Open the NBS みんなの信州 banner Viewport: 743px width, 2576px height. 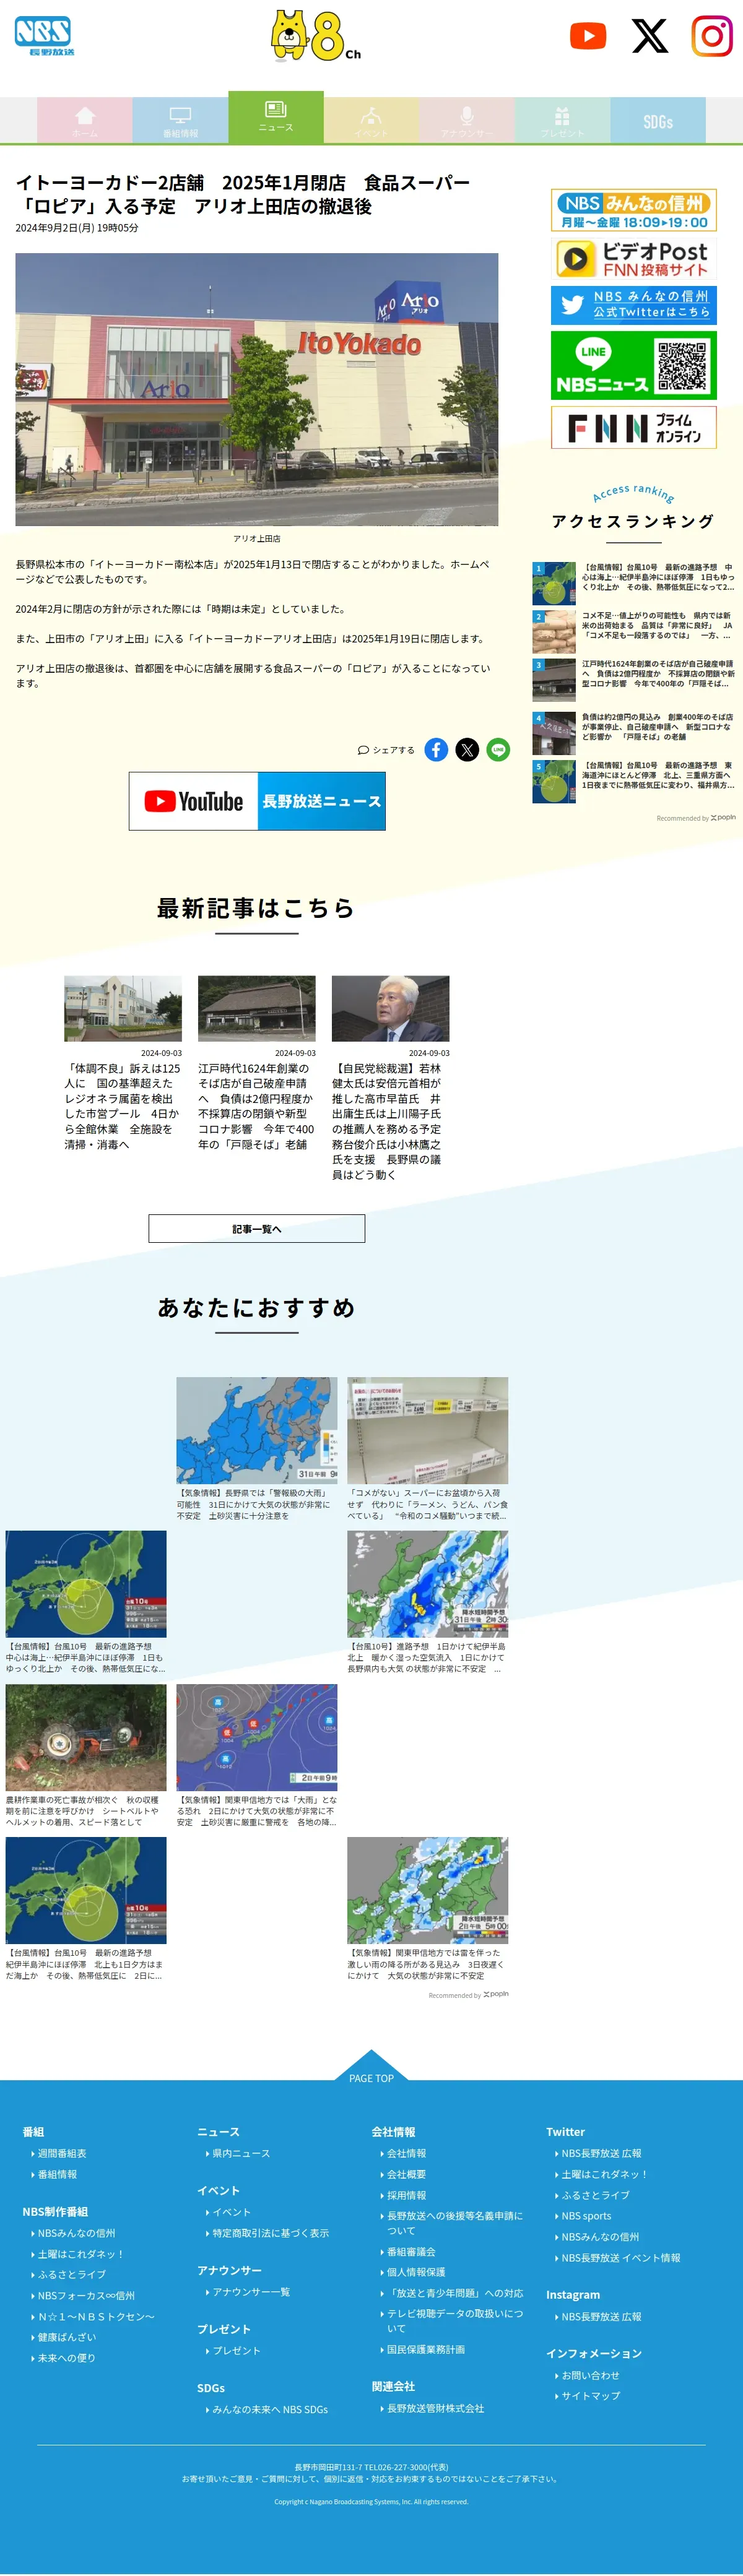pos(634,210)
